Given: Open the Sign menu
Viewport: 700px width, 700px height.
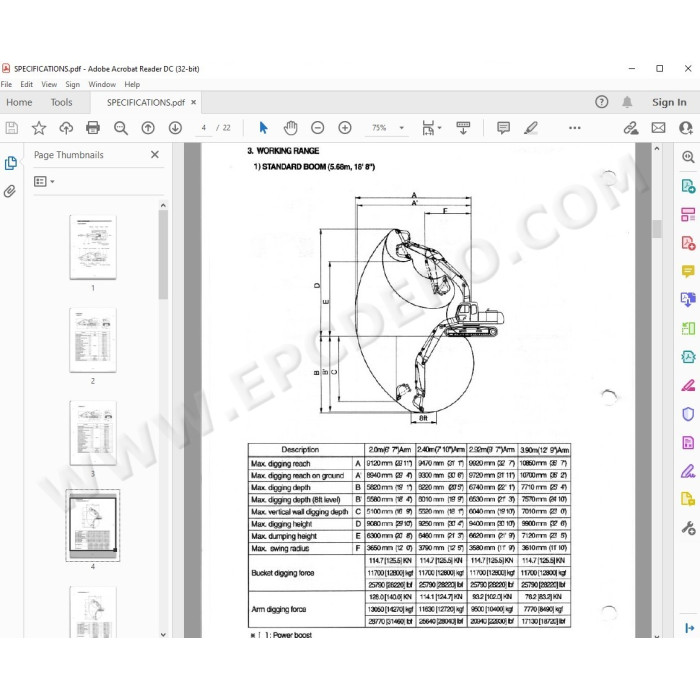Looking at the screenshot, I should coord(72,84).
